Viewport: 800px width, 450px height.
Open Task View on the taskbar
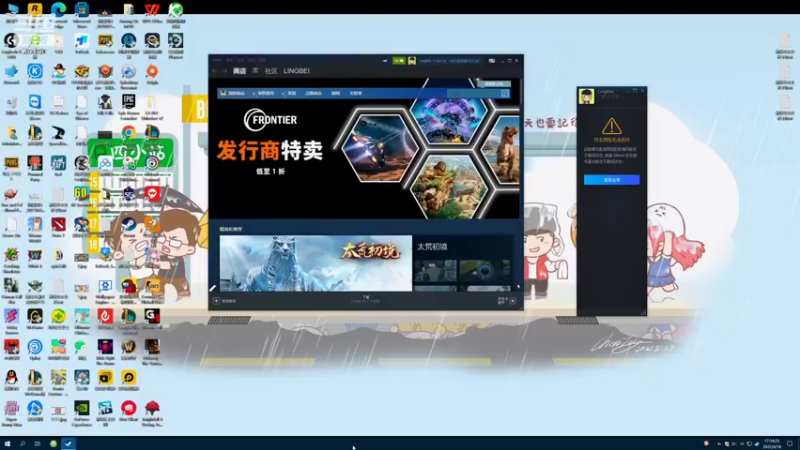37,444
